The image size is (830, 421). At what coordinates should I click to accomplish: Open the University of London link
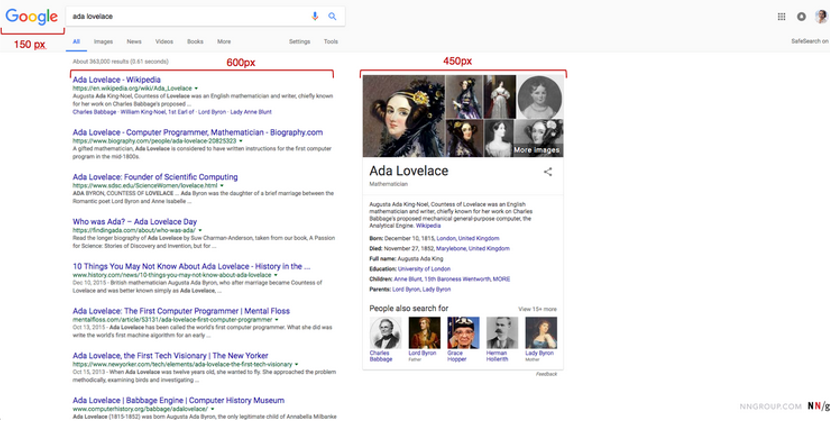[424, 269]
